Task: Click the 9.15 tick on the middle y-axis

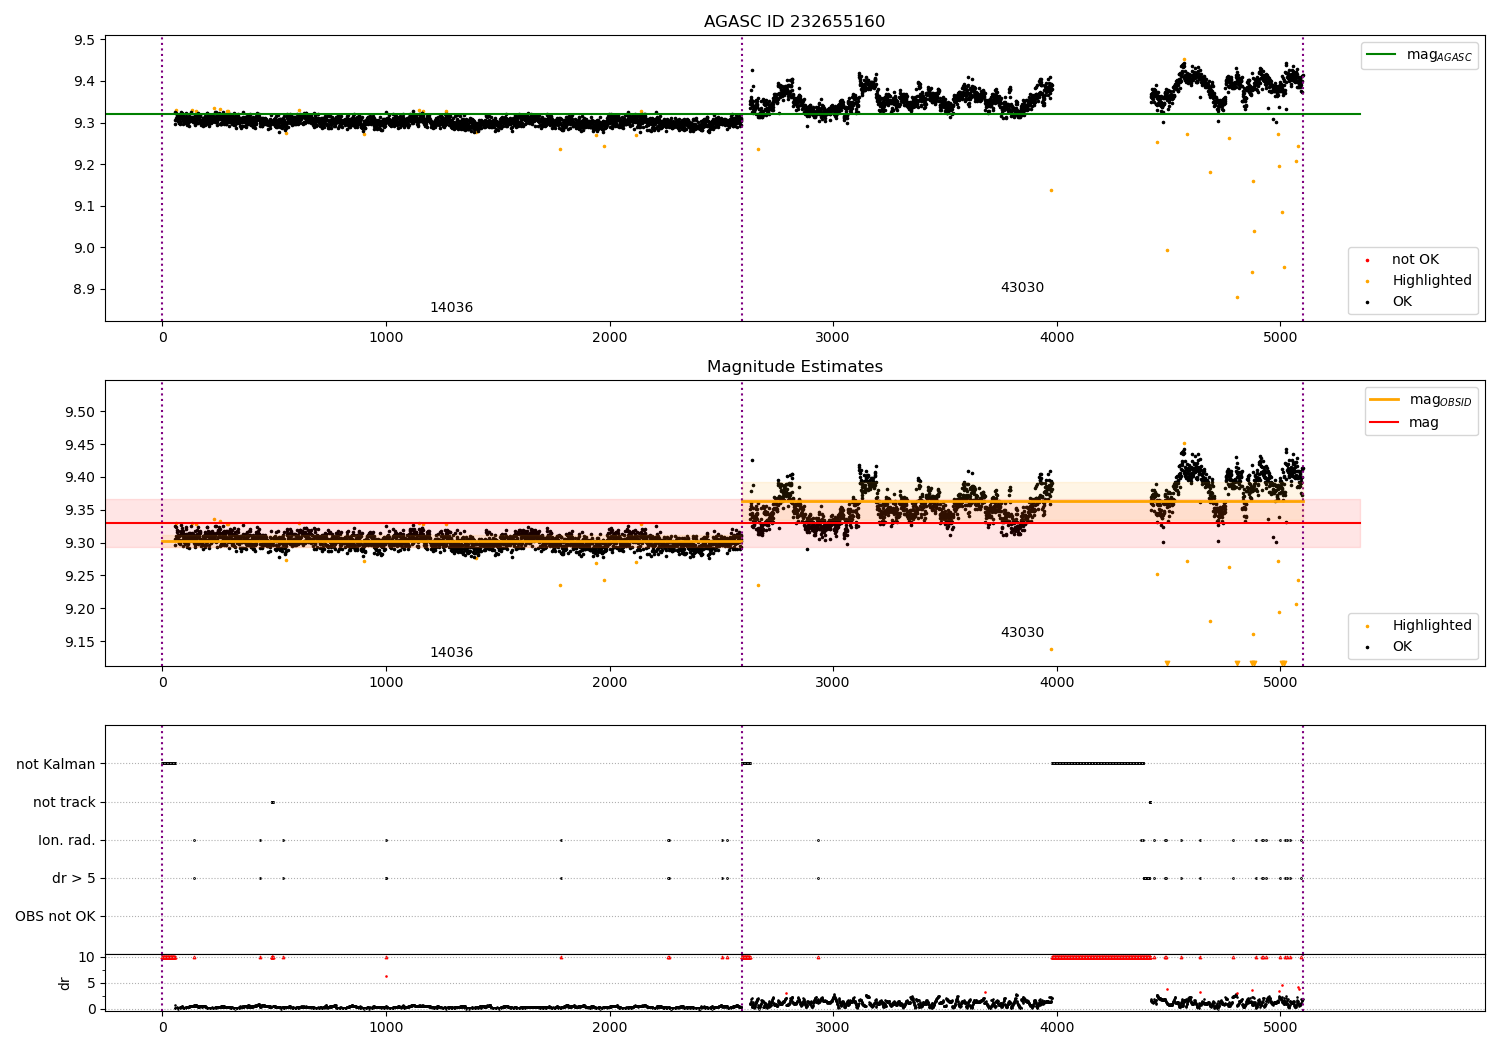Action: (x=81, y=642)
